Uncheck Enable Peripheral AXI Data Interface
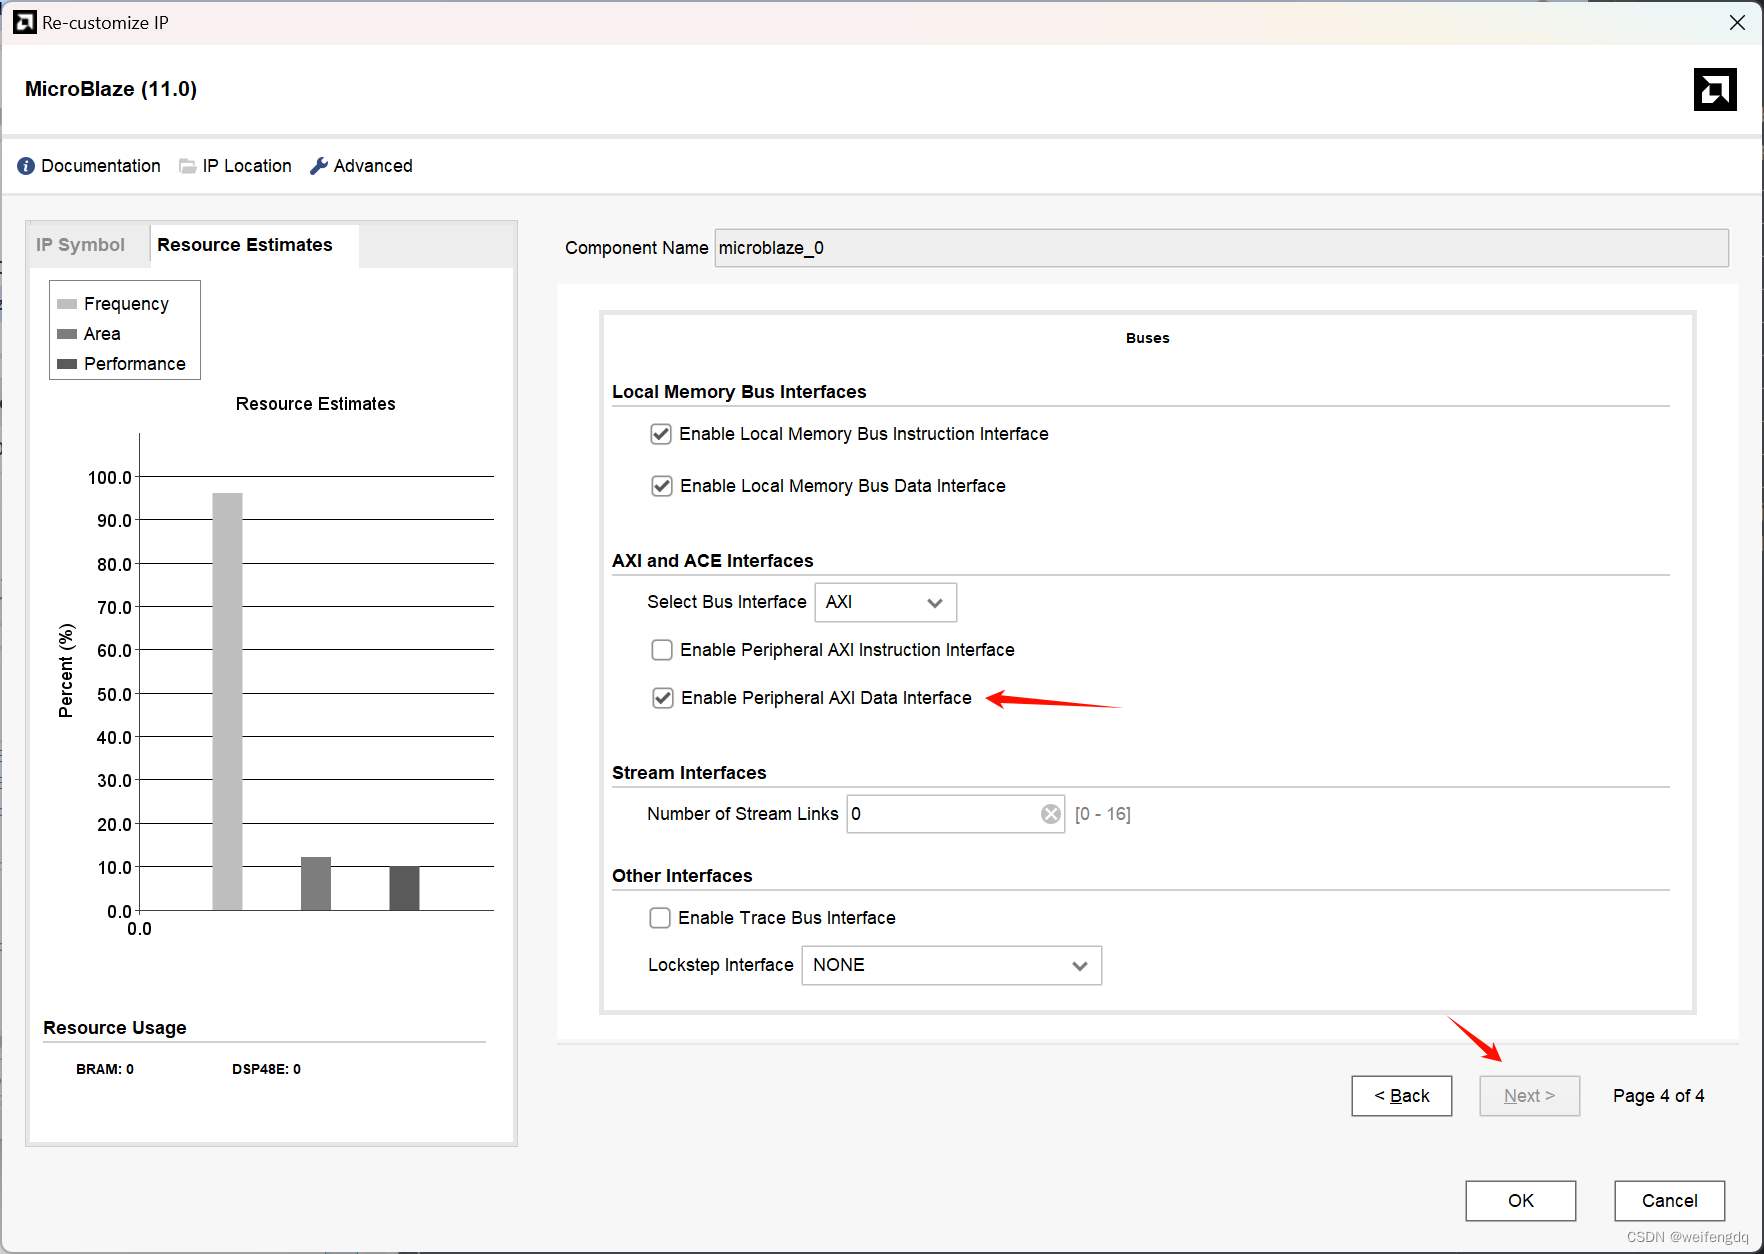1764x1254 pixels. tap(663, 698)
